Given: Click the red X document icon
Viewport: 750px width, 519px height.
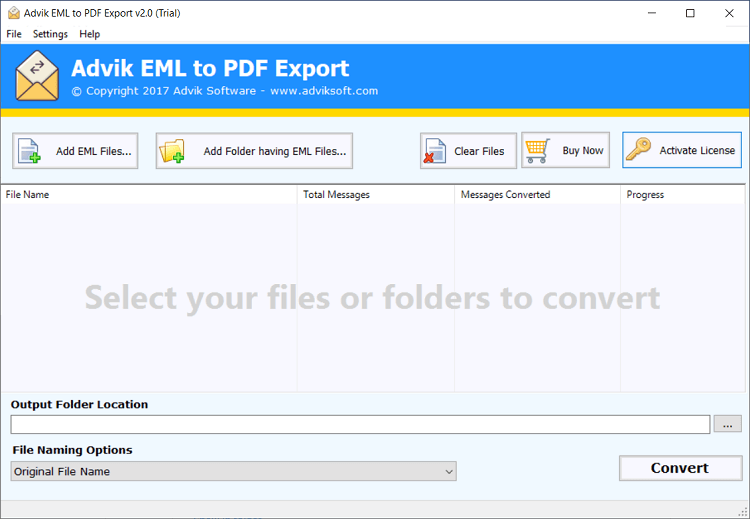Looking at the screenshot, I should click(x=435, y=151).
